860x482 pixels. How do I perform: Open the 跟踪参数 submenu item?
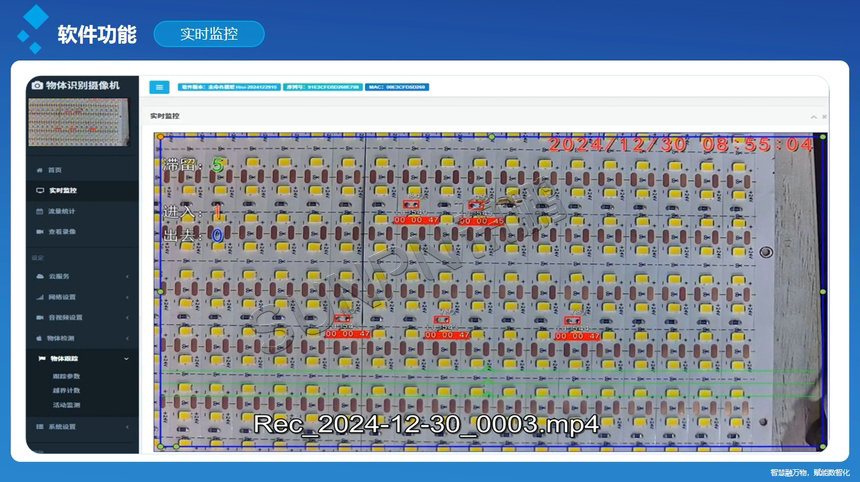(66, 376)
